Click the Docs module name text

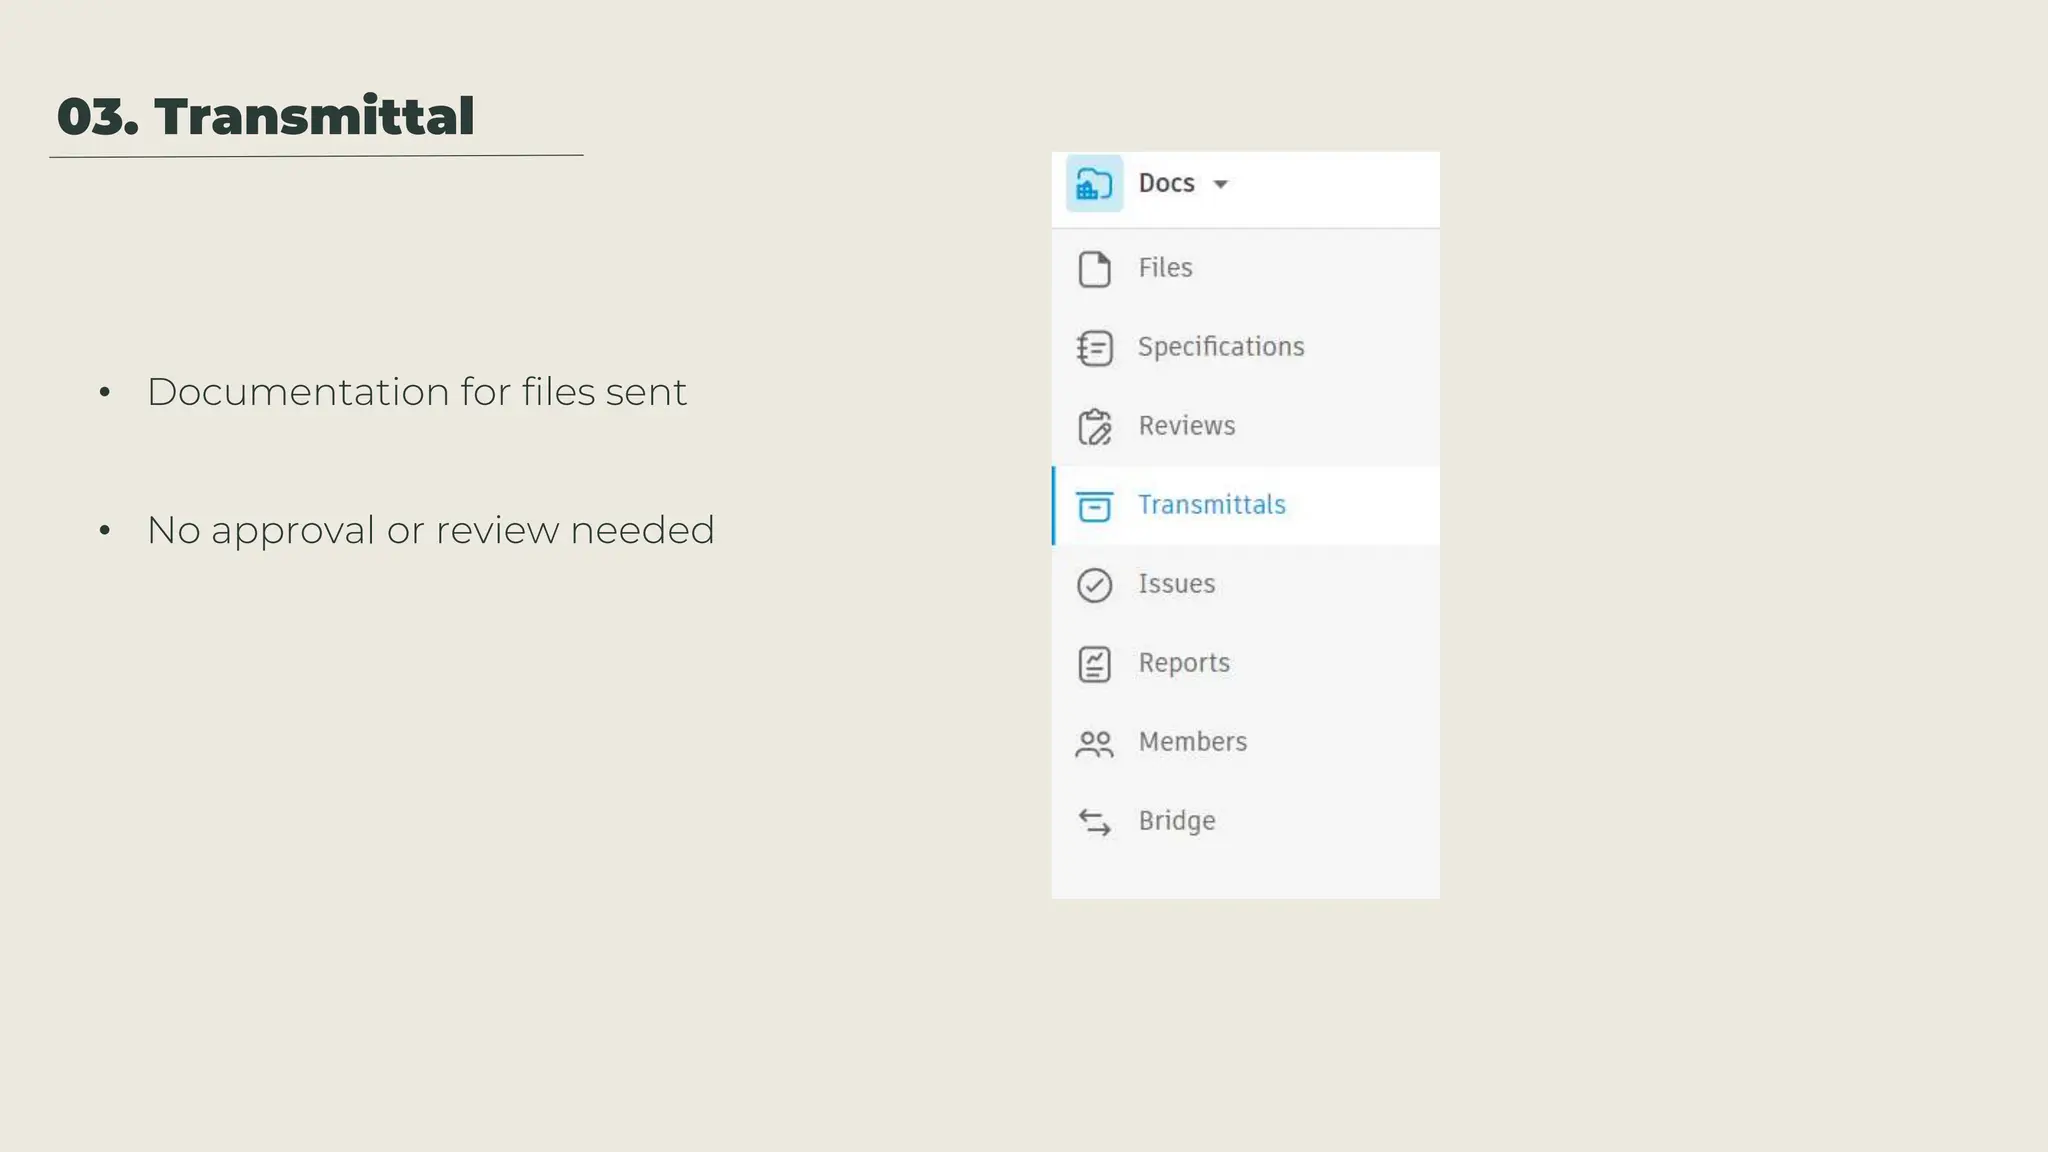[x=1166, y=183]
